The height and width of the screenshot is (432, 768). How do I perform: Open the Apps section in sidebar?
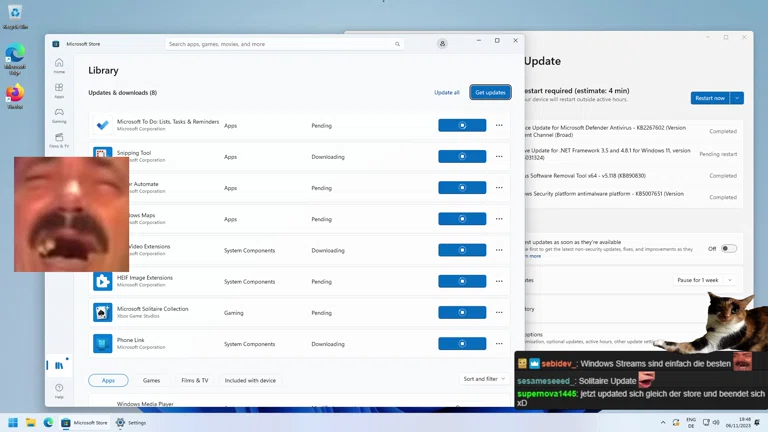click(x=59, y=90)
